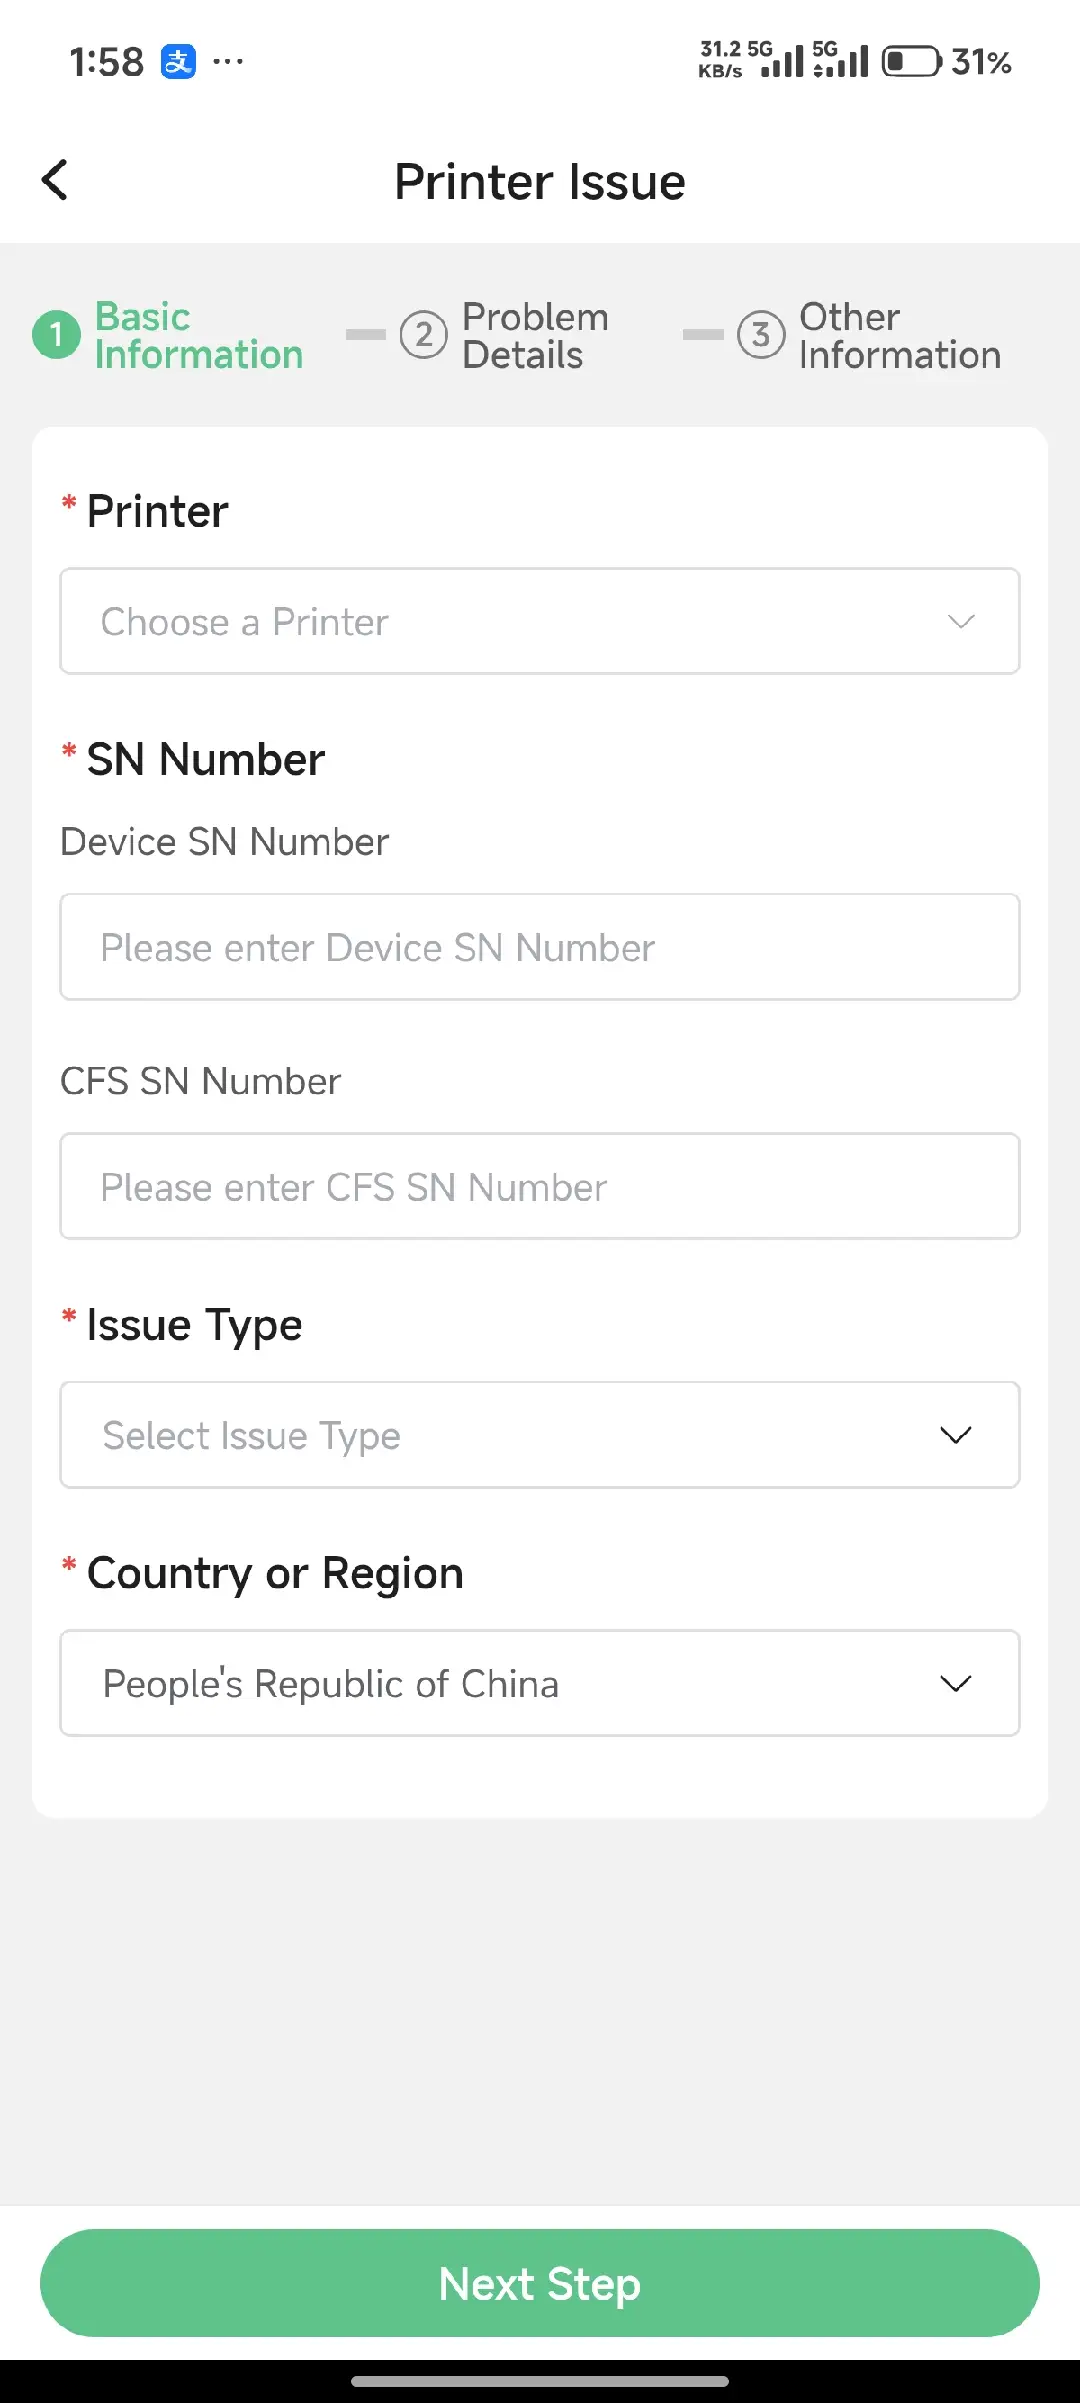This screenshot has width=1080, height=2403.
Task: Go to the Other Information step
Action: pyautogui.click(x=899, y=336)
